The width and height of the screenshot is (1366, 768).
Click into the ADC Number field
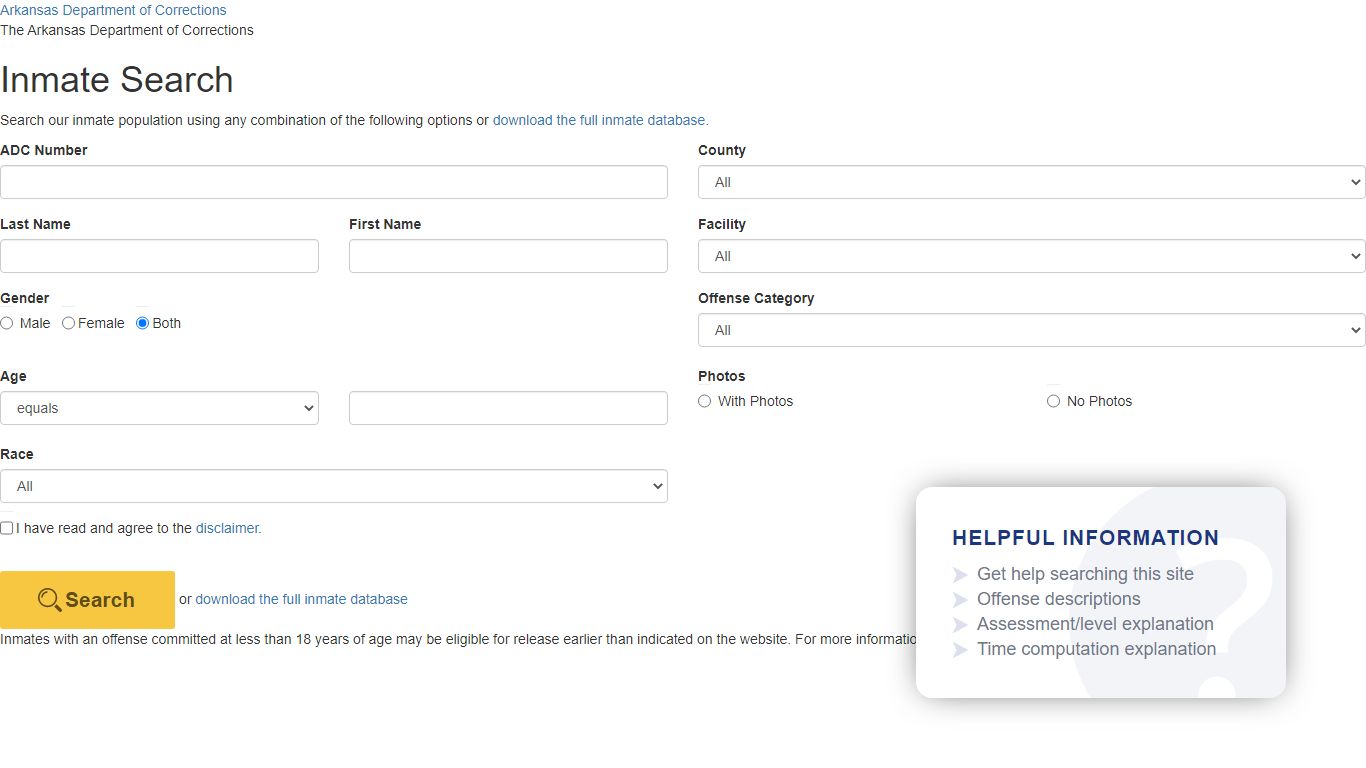coord(333,182)
